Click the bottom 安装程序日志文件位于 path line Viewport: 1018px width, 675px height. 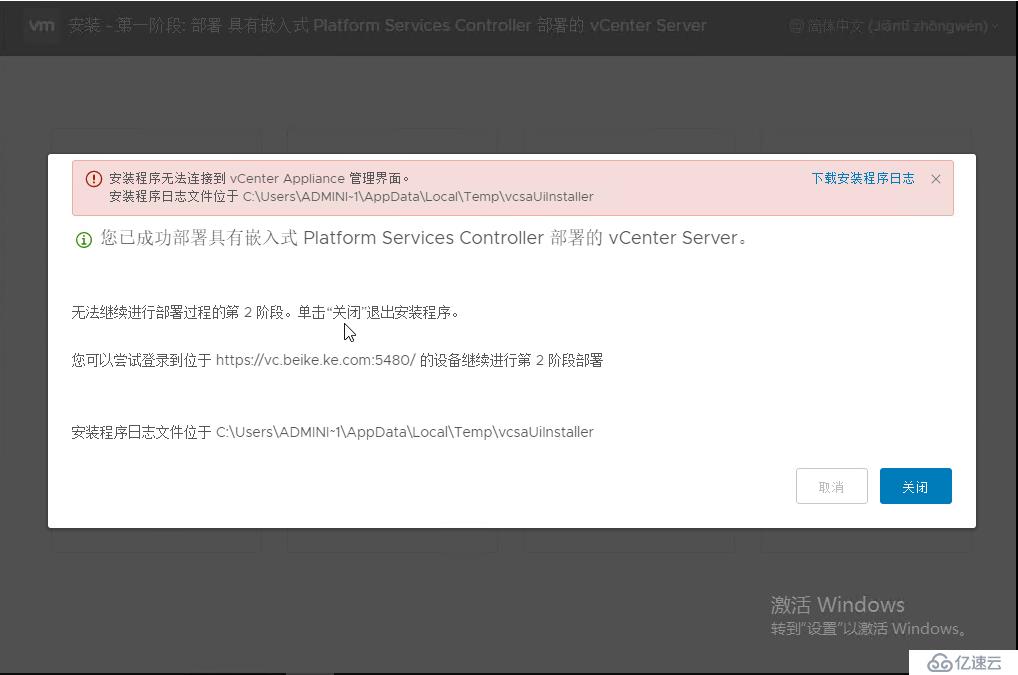click(332, 432)
